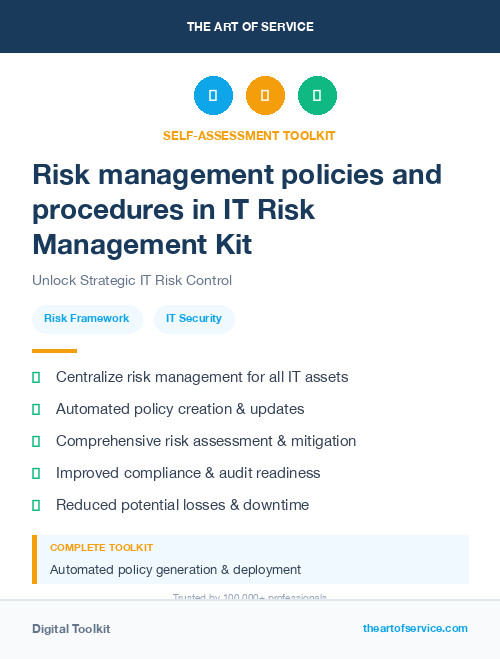Click the Self-Assessment Toolkit label

(x=249, y=136)
